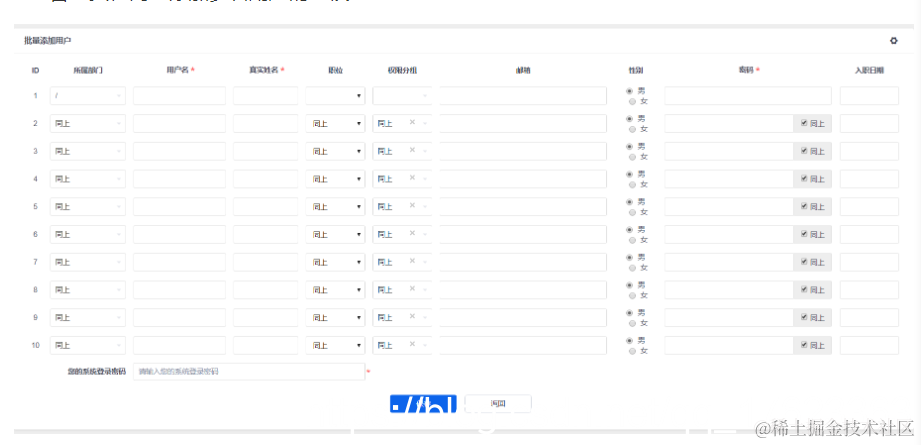
Task: Open the gear settings of 批量添加用户 panel
Action: coord(893,41)
